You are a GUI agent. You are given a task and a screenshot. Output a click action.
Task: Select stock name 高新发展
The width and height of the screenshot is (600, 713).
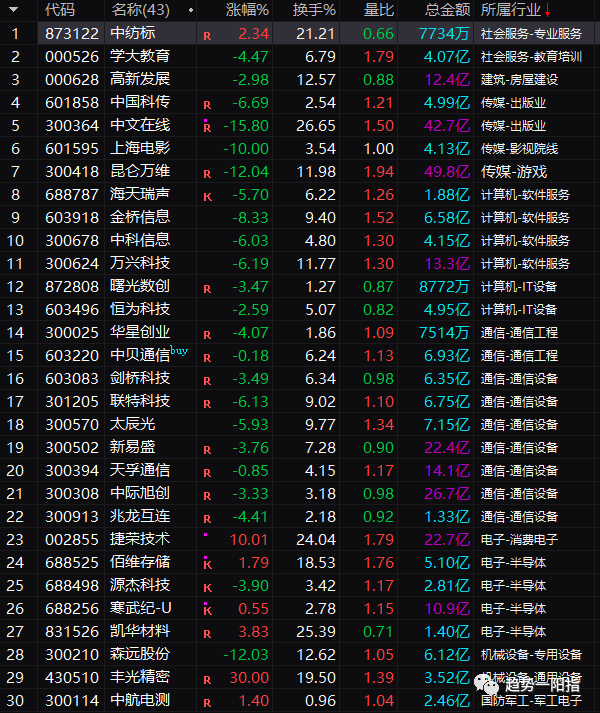tap(140, 80)
